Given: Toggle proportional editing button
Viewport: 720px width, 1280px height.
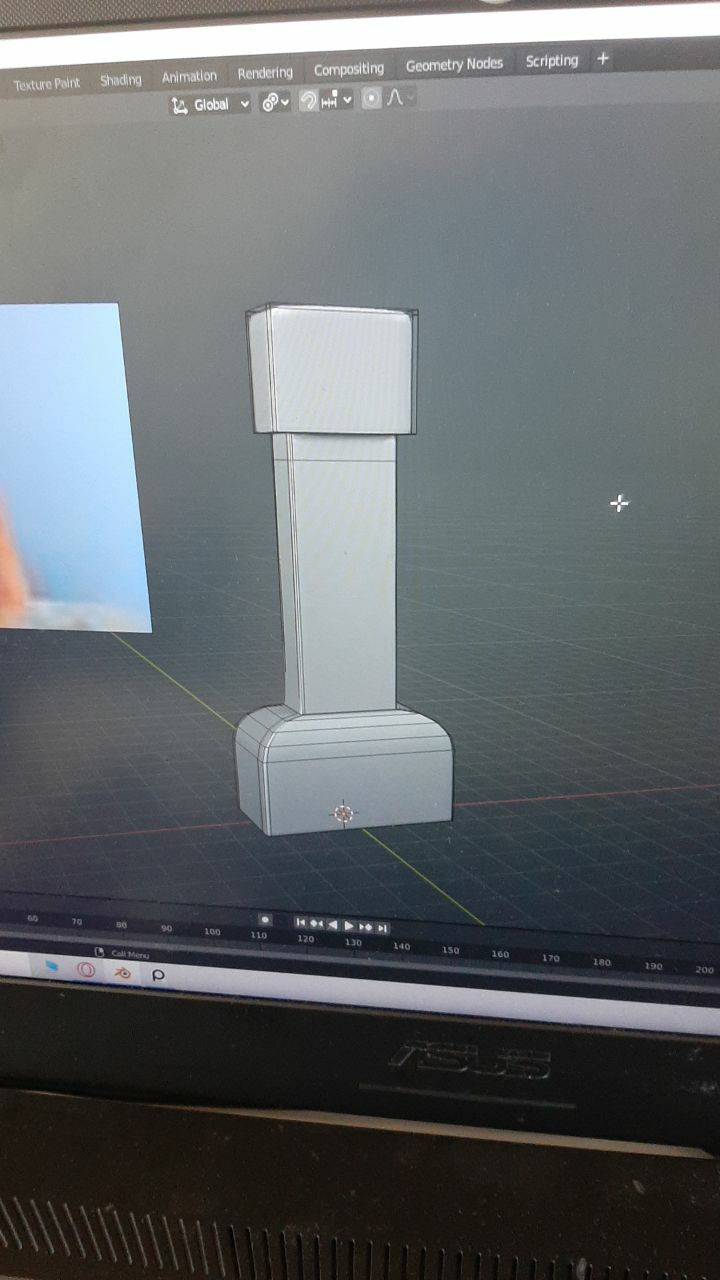Looking at the screenshot, I should pyautogui.click(x=371, y=99).
